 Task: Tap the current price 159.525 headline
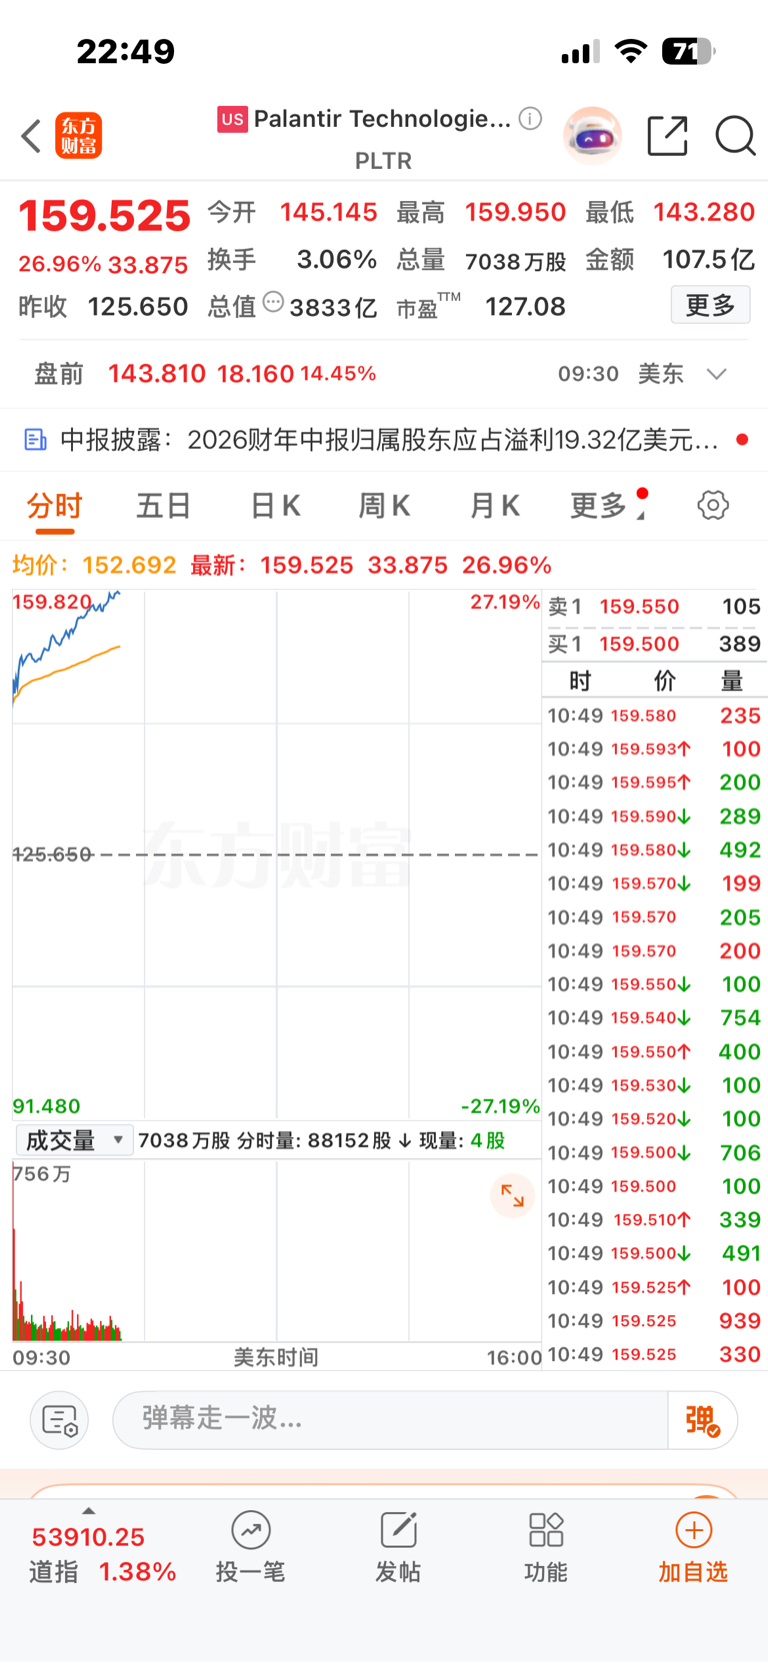click(x=104, y=216)
